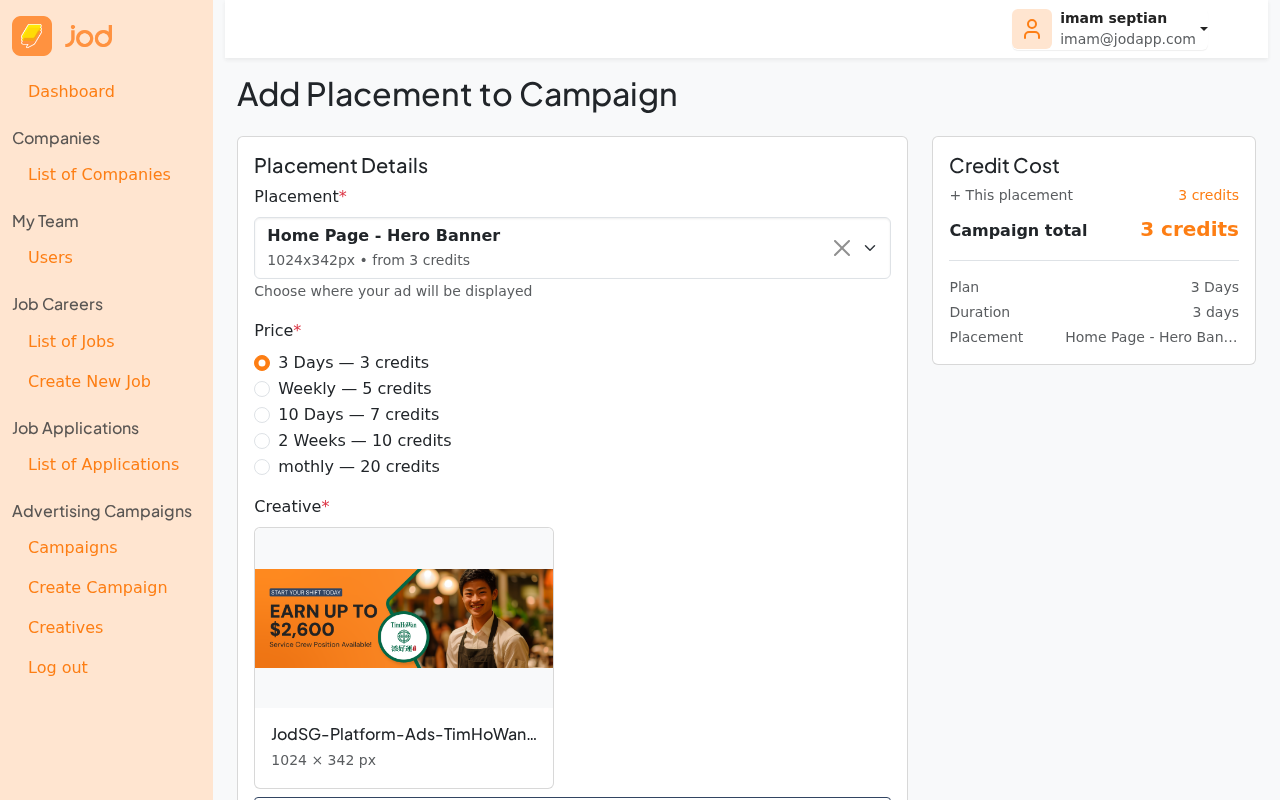Choose the Weekly — 5 credits option

(x=261, y=388)
